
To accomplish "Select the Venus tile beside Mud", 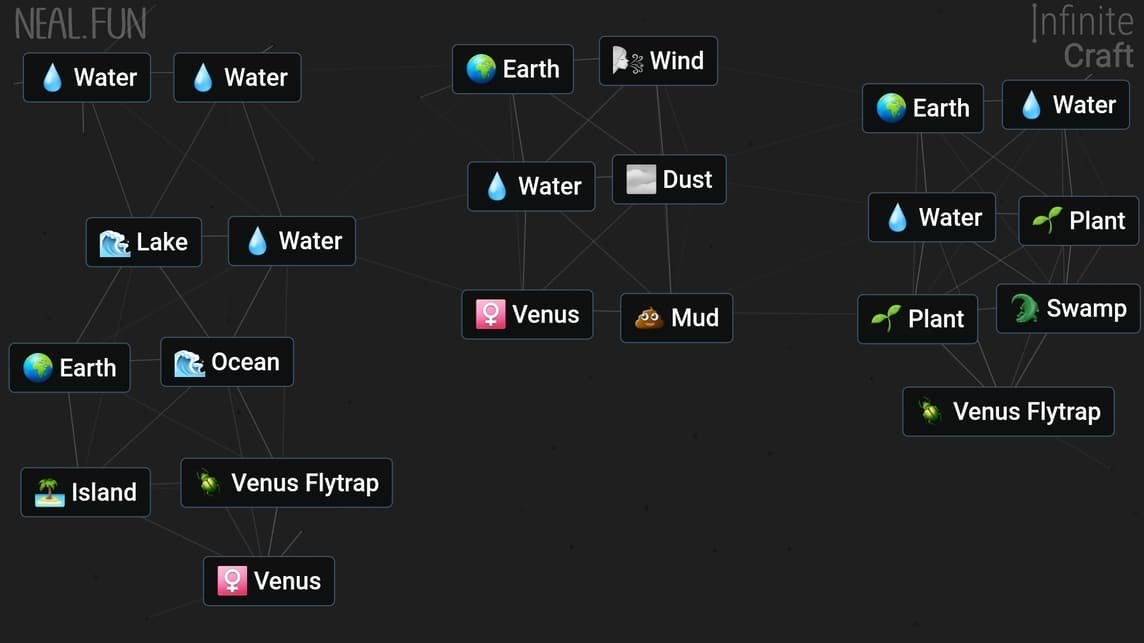I will [x=527, y=314].
